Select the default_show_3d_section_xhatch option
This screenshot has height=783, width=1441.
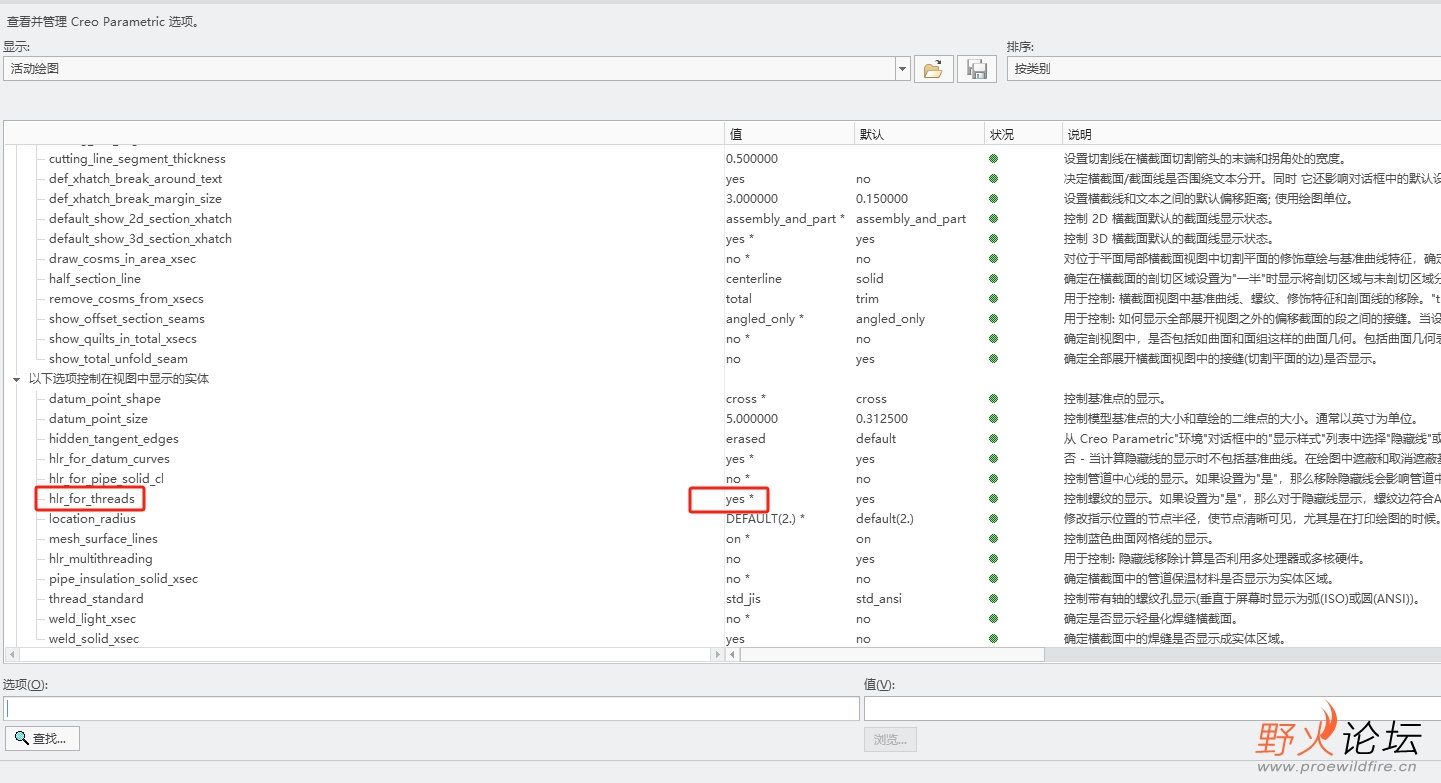(140, 239)
